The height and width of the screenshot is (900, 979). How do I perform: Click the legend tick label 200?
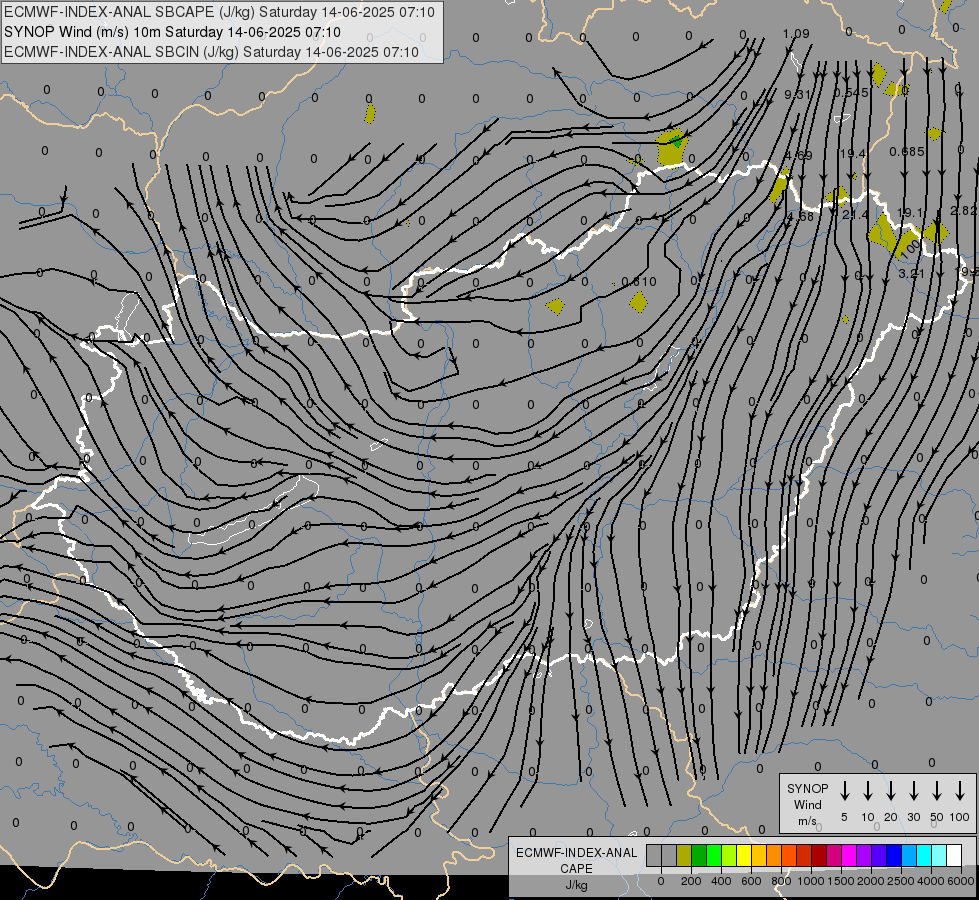691,881
